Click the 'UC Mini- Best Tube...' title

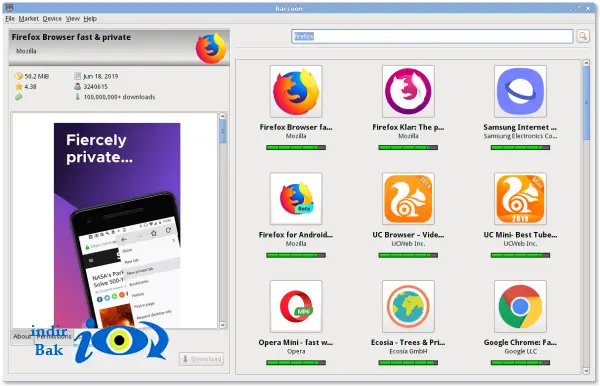[x=520, y=235]
